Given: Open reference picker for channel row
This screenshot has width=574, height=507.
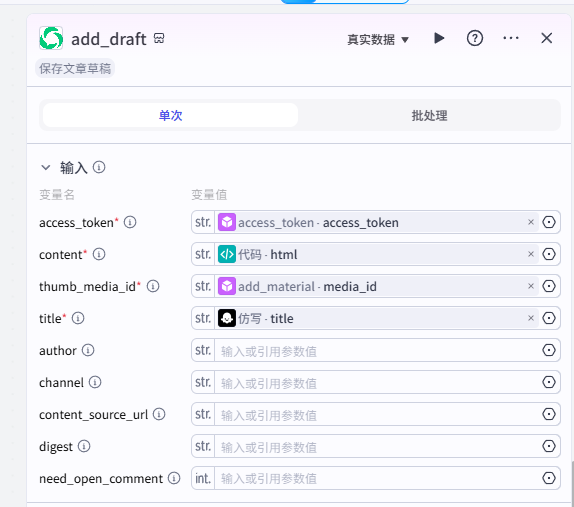Looking at the screenshot, I should point(549,382).
